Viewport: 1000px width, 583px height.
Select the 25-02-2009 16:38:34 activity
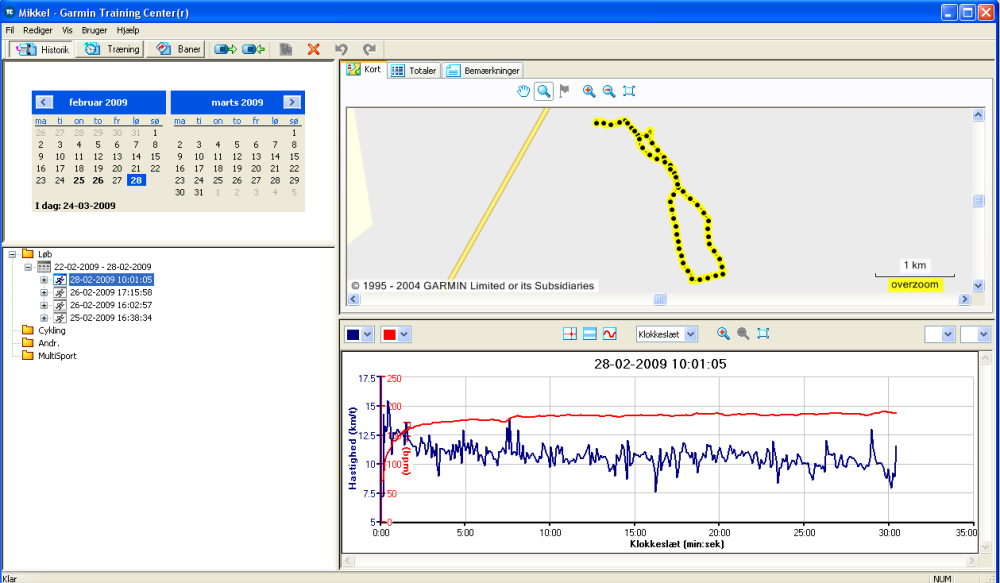tap(110, 318)
